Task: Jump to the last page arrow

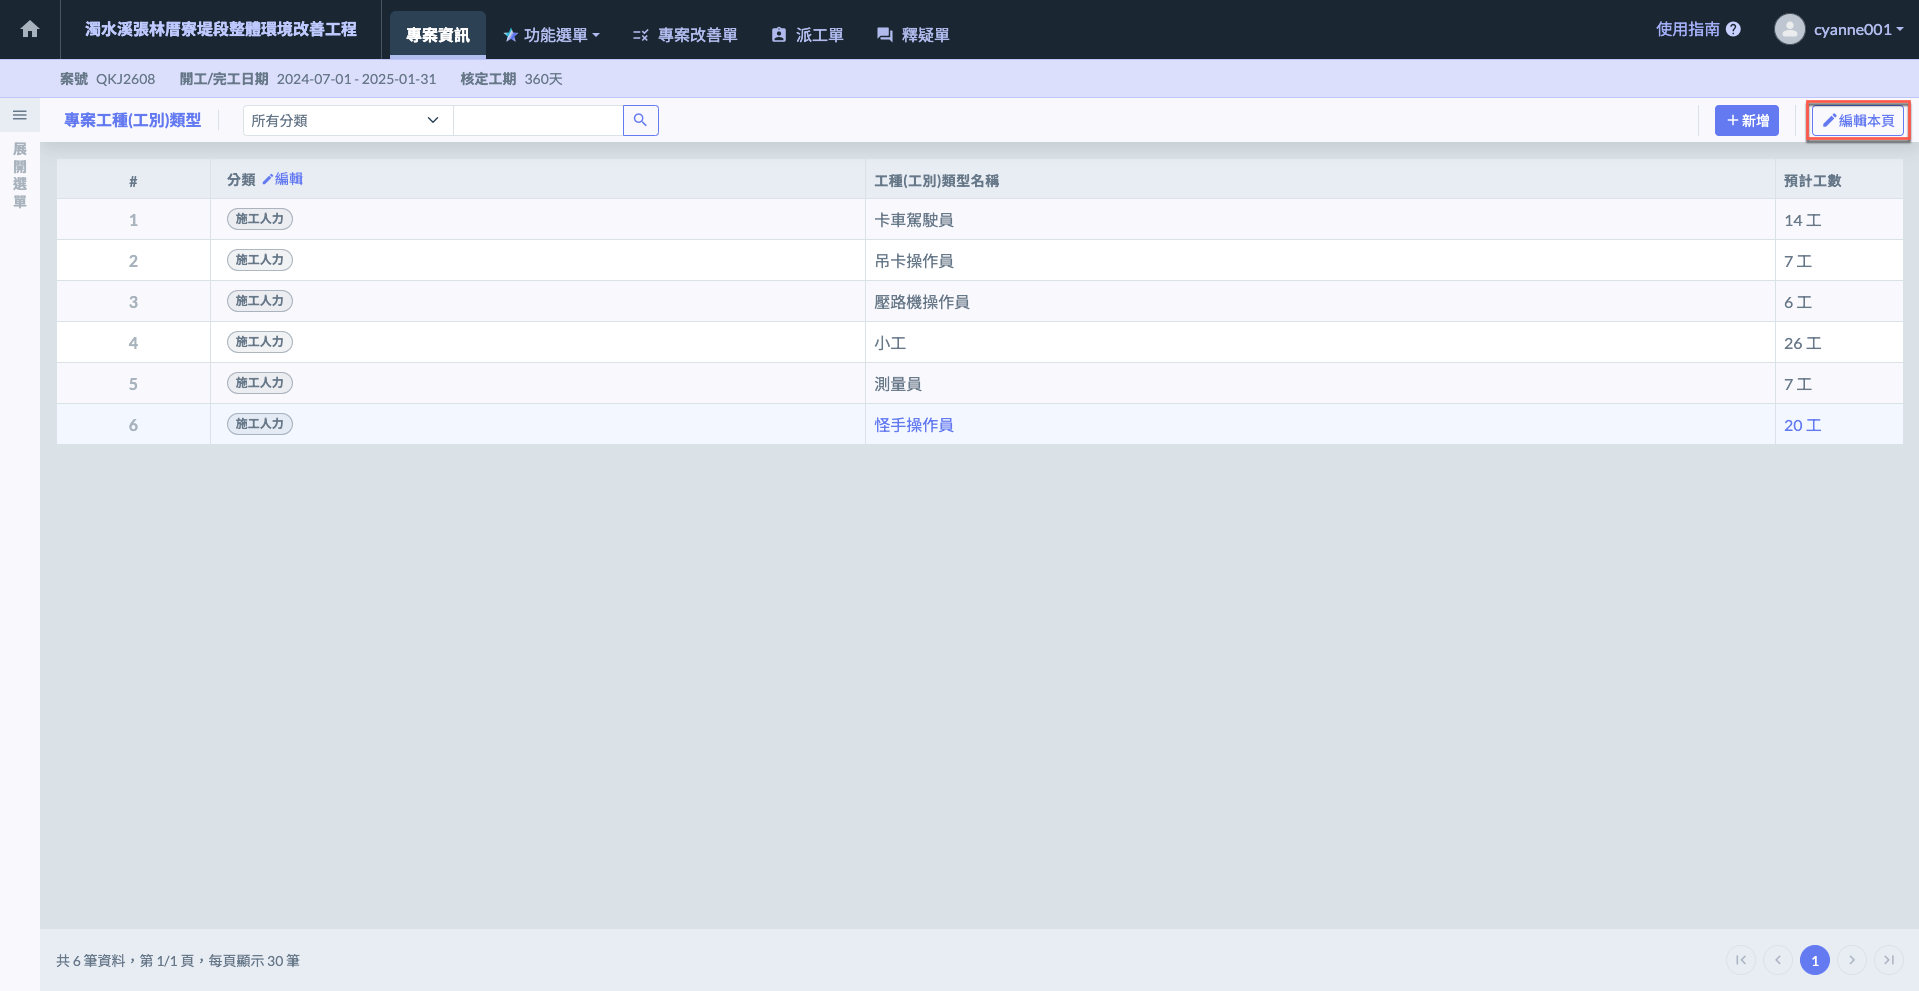Action: coord(1888,960)
